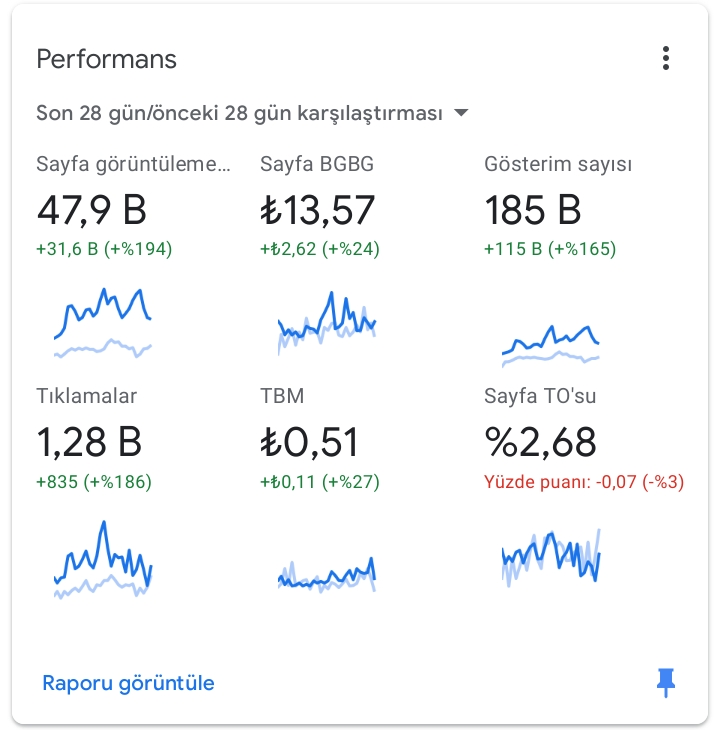Open the Gösterim sayısı sparkline chart
Image resolution: width=720 pixels, height=730 pixels.
pos(551,346)
